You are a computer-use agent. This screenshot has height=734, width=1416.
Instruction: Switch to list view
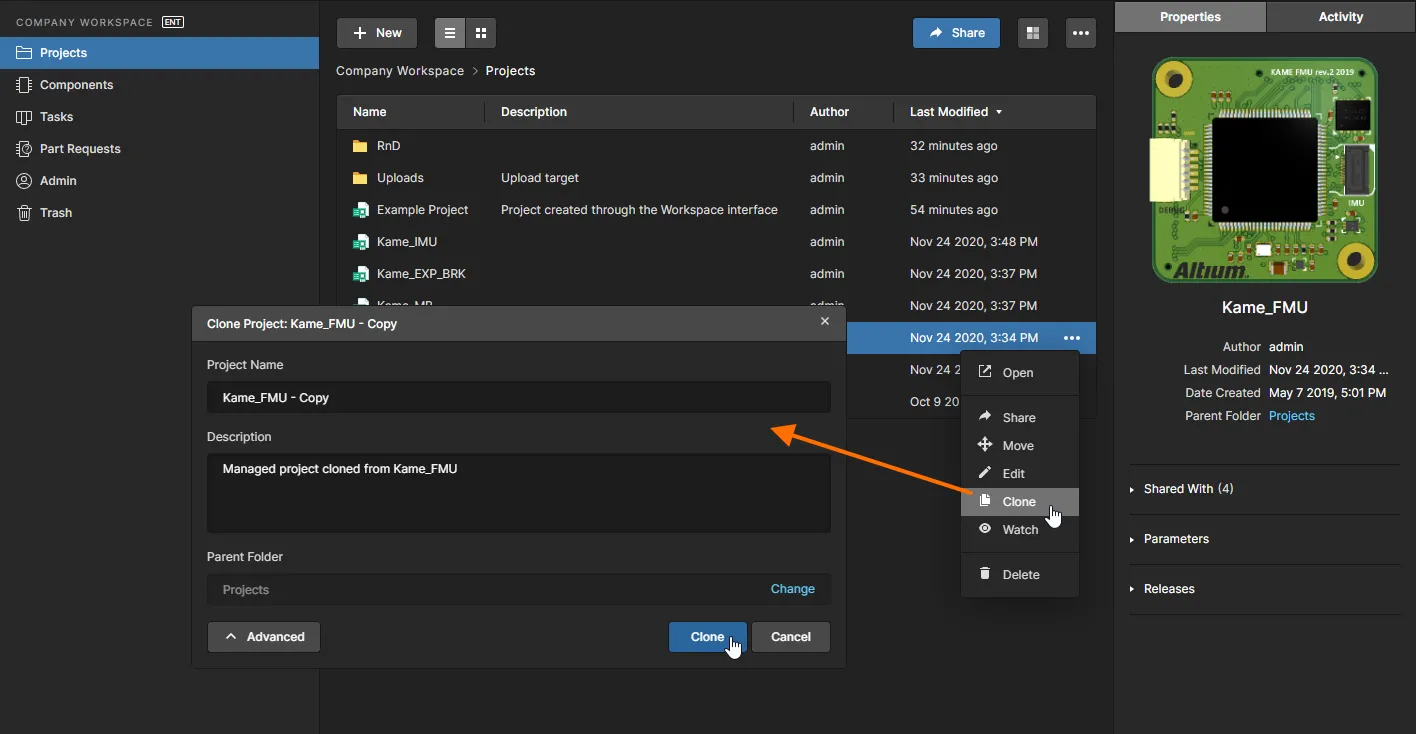[450, 33]
